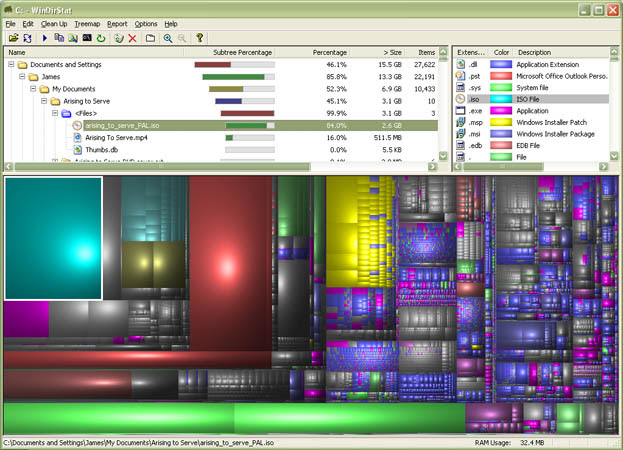
Task: Click the extension list scroll down arrow
Action: [614, 156]
